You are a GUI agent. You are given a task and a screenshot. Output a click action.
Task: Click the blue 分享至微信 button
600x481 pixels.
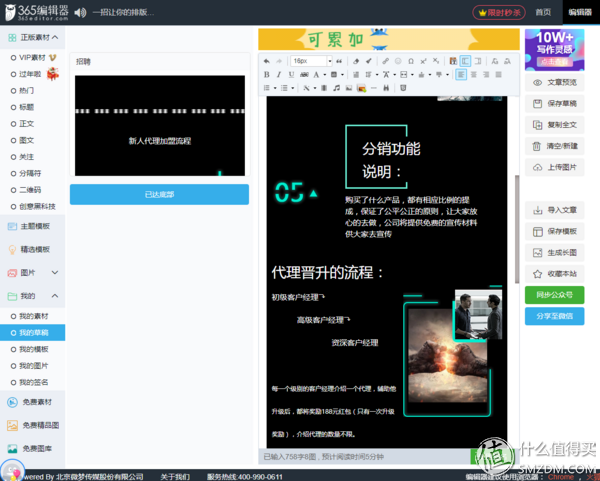pyautogui.click(x=554, y=316)
